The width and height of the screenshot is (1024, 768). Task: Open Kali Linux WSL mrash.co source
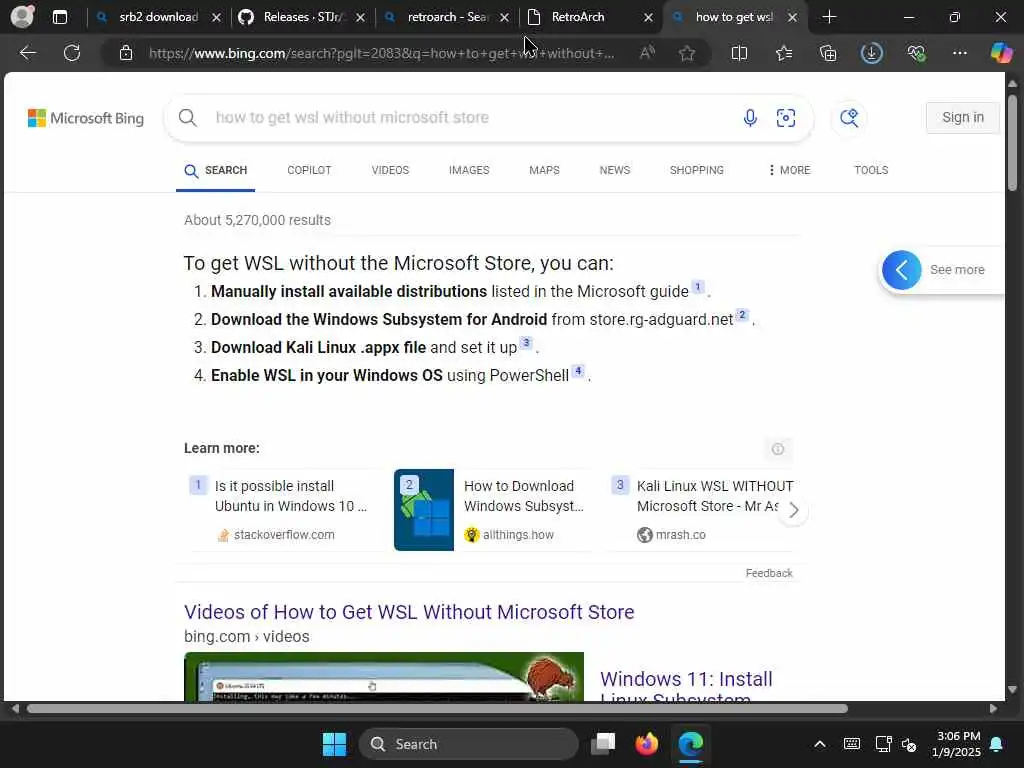[702, 510]
